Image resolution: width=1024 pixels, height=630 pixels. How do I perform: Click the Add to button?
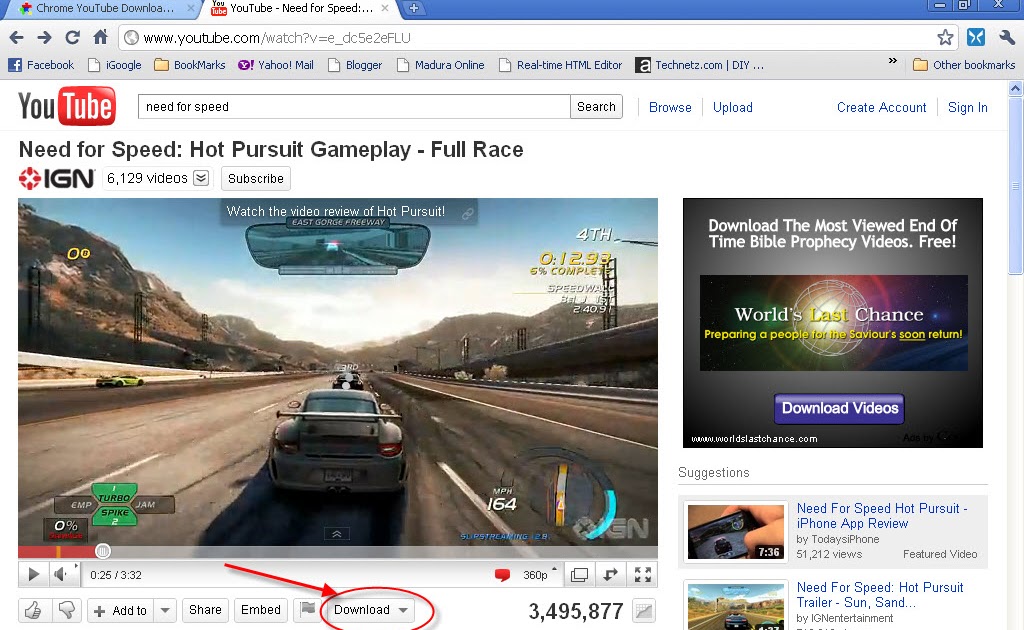point(121,610)
